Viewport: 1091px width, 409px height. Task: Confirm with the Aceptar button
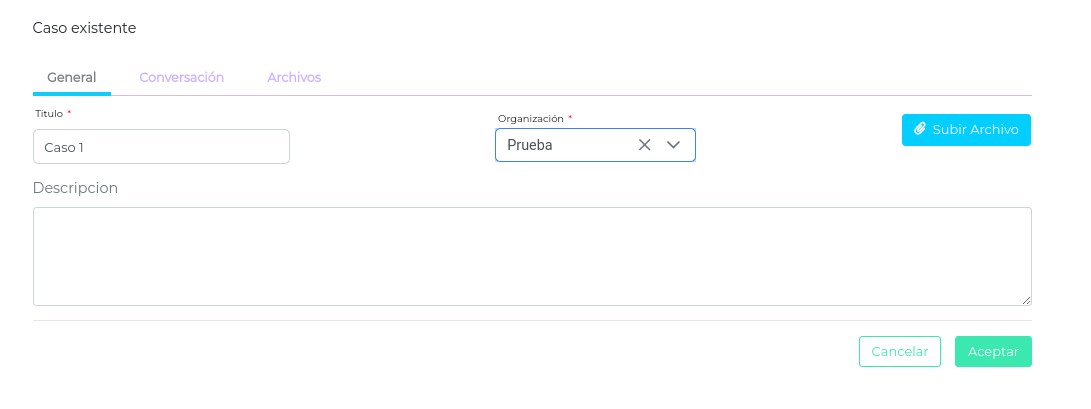click(x=993, y=351)
